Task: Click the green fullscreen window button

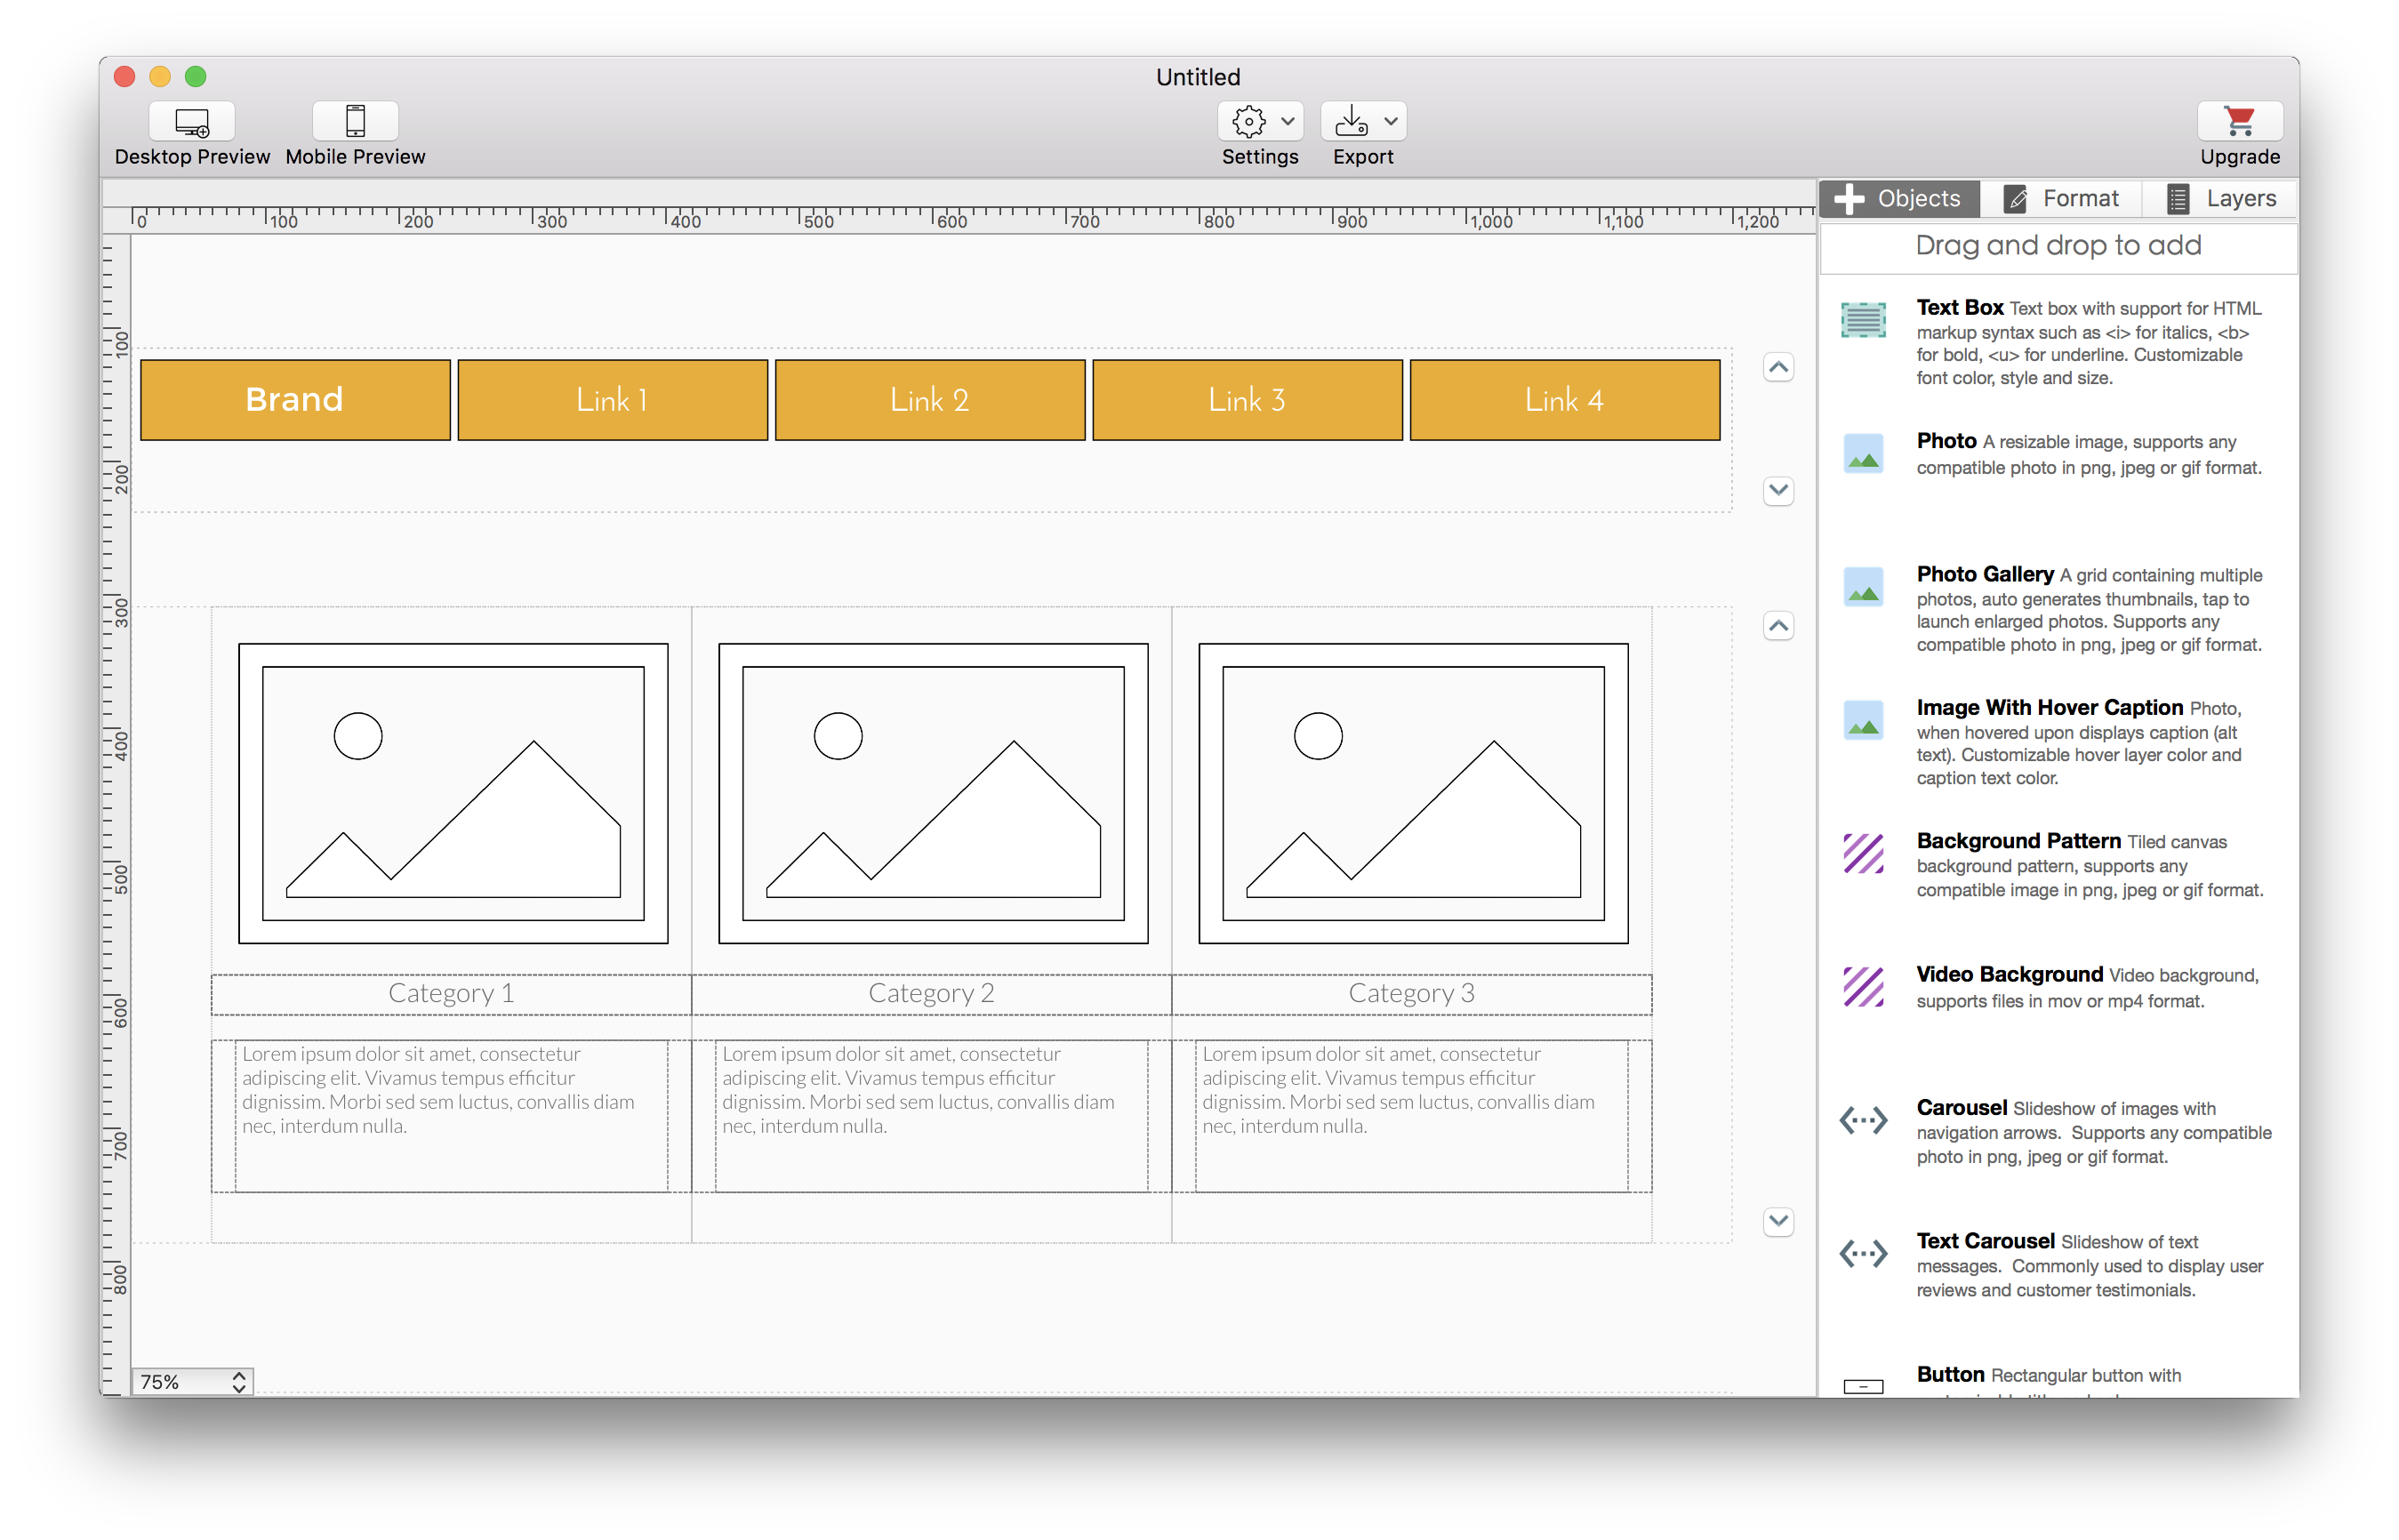Action: point(196,76)
